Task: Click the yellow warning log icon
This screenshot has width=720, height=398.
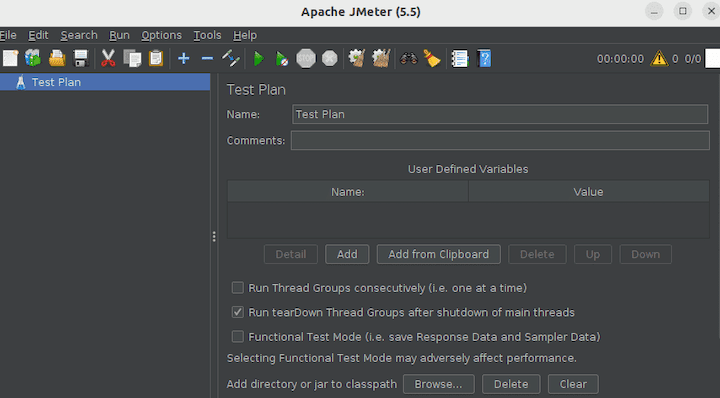Action: [x=659, y=59]
